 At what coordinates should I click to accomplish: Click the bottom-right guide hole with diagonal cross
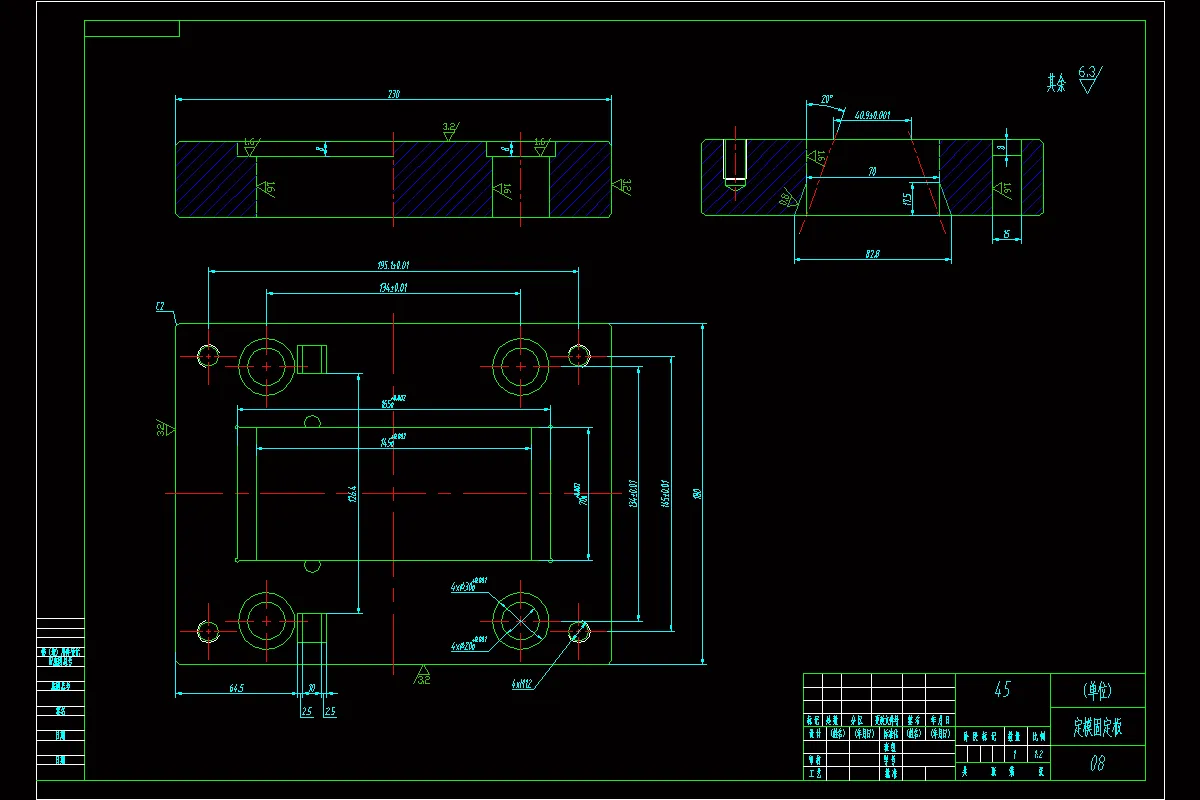[x=521, y=621]
